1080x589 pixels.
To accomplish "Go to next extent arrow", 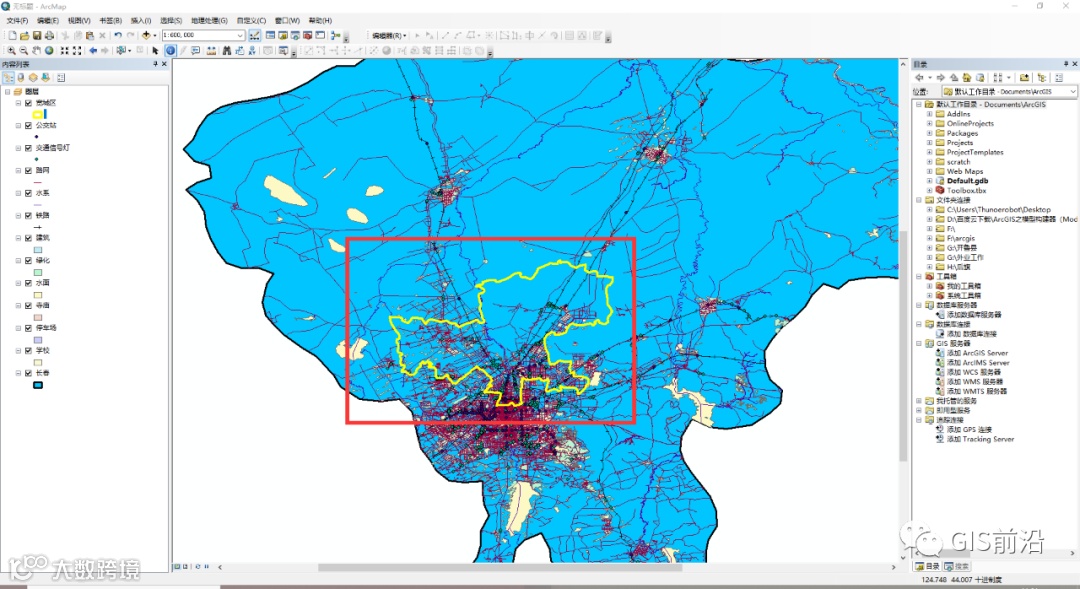I will (x=105, y=50).
